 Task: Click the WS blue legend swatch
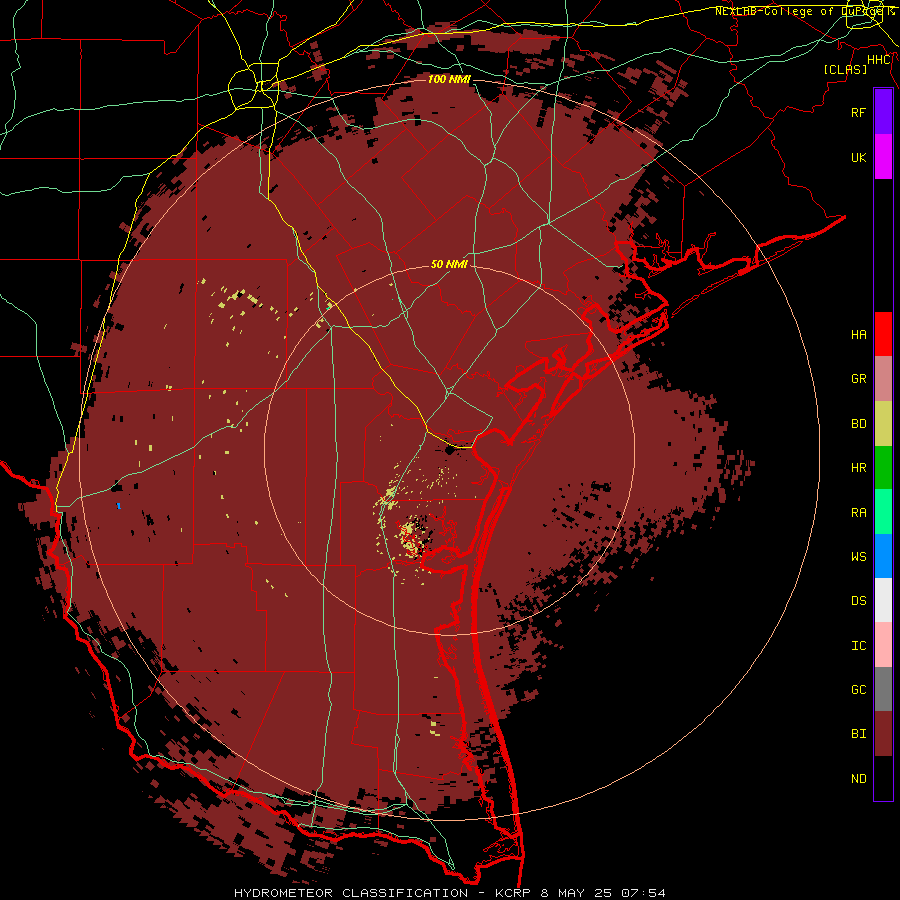tap(883, 556)
